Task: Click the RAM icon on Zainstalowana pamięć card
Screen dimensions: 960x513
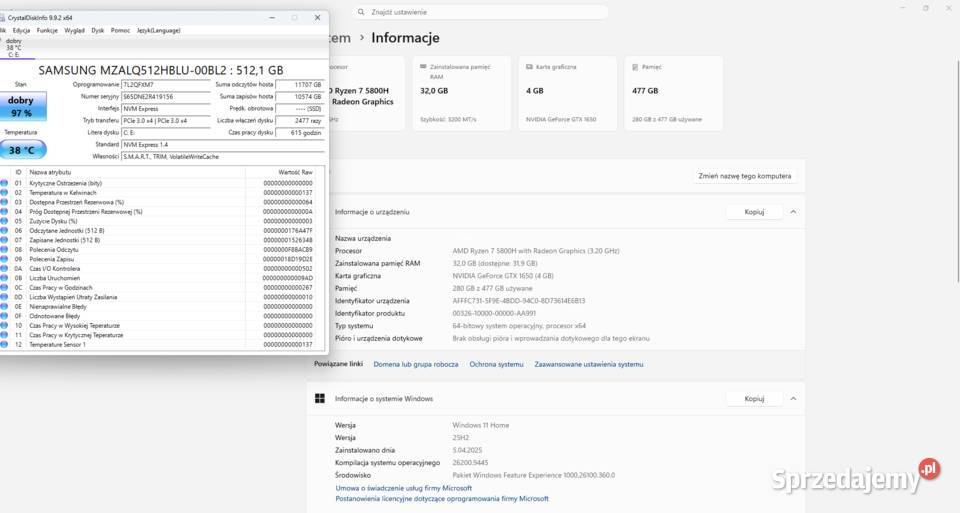Action: coord(423,67)
